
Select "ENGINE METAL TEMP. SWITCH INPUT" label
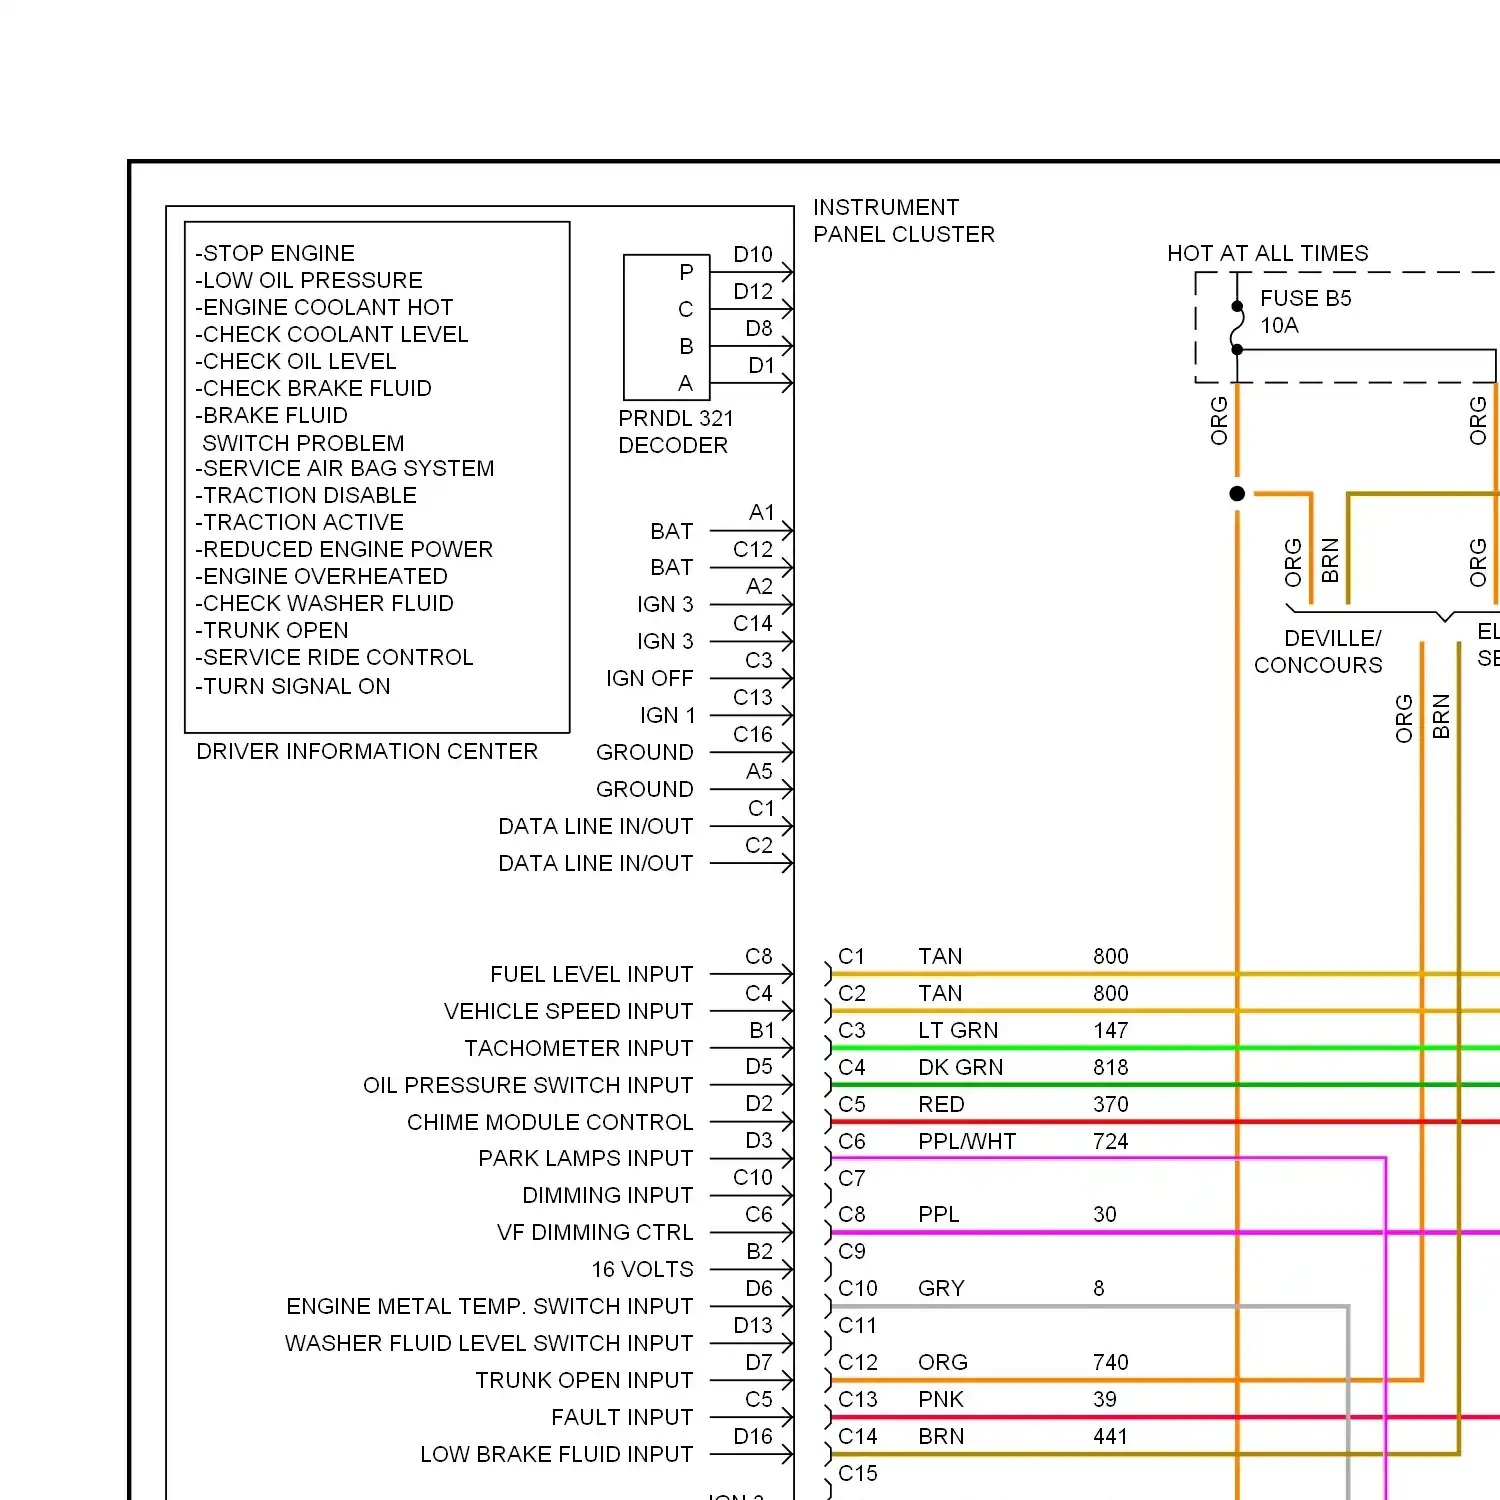pos(490,1307)
